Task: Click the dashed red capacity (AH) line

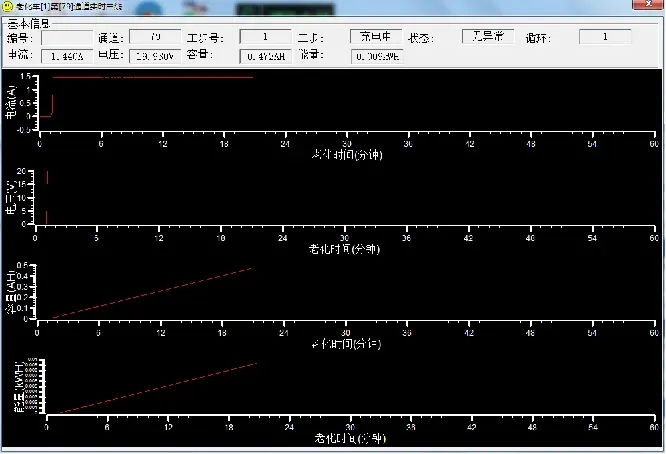Action: coord(150,293)
